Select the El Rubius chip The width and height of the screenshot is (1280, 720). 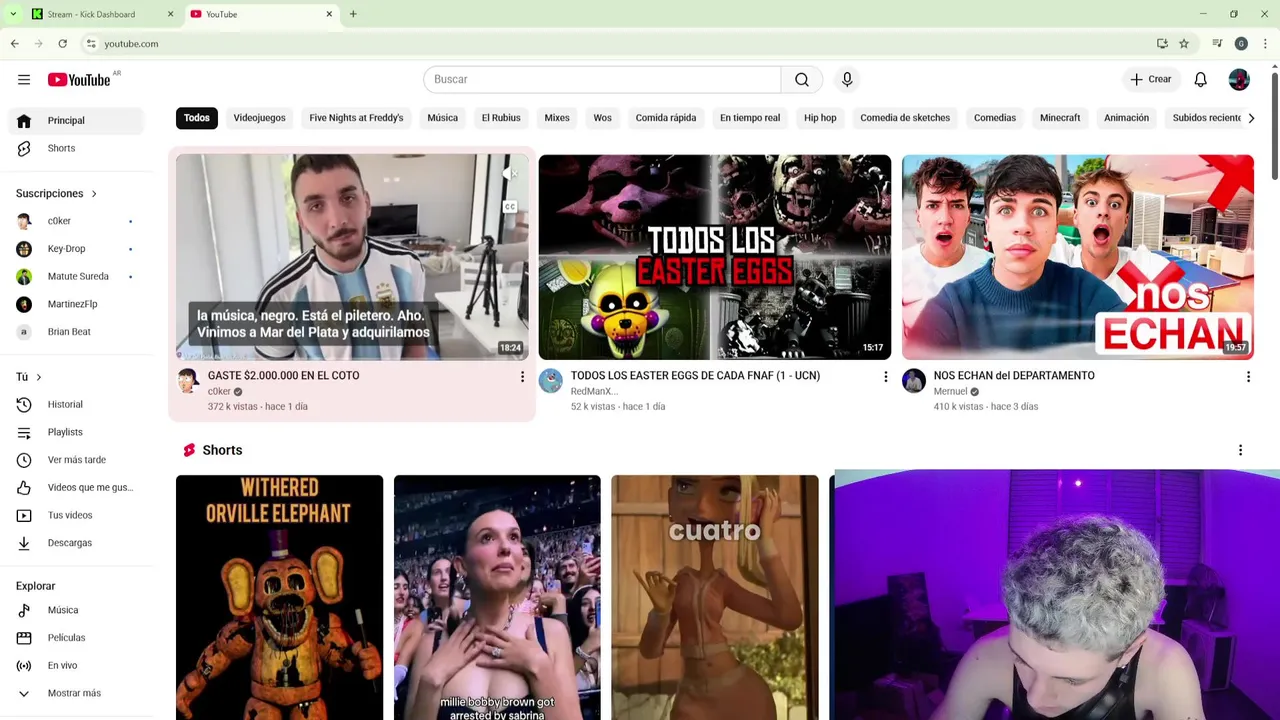(x=501, y=118)
